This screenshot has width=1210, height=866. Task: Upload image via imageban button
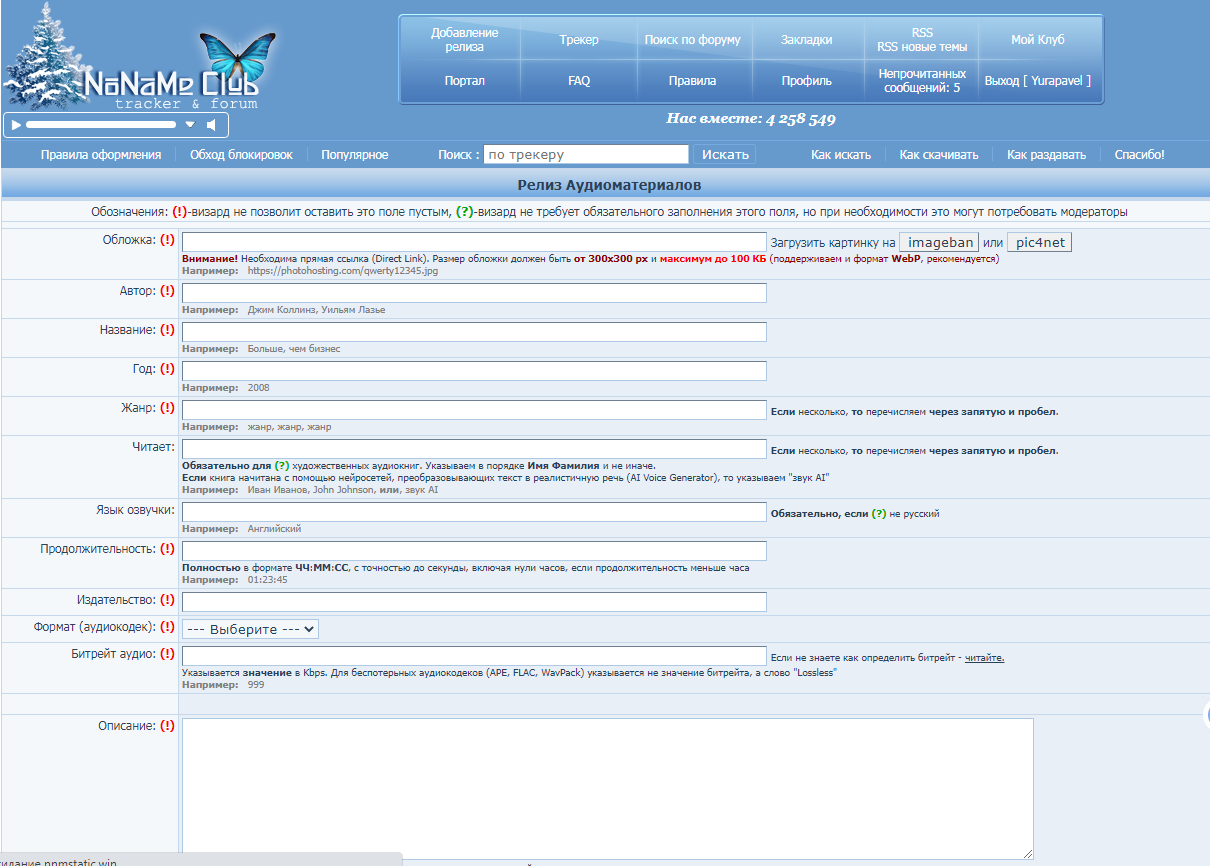tap(939, 242)
